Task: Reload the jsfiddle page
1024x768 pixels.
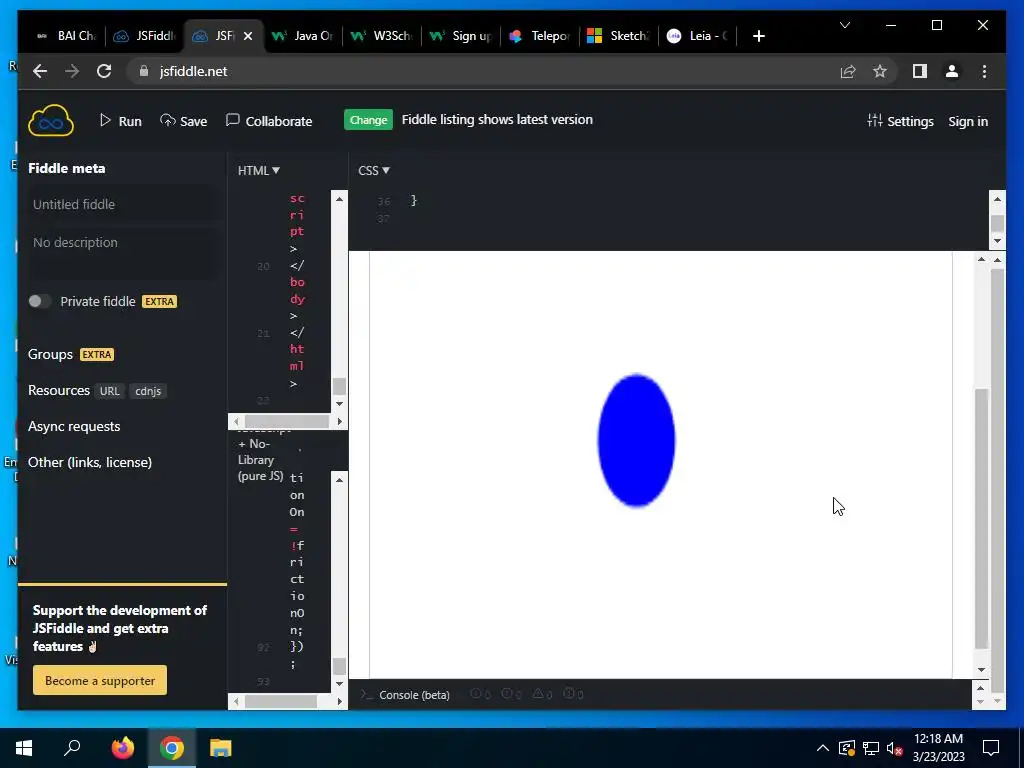Action: (x=104, y=71)
